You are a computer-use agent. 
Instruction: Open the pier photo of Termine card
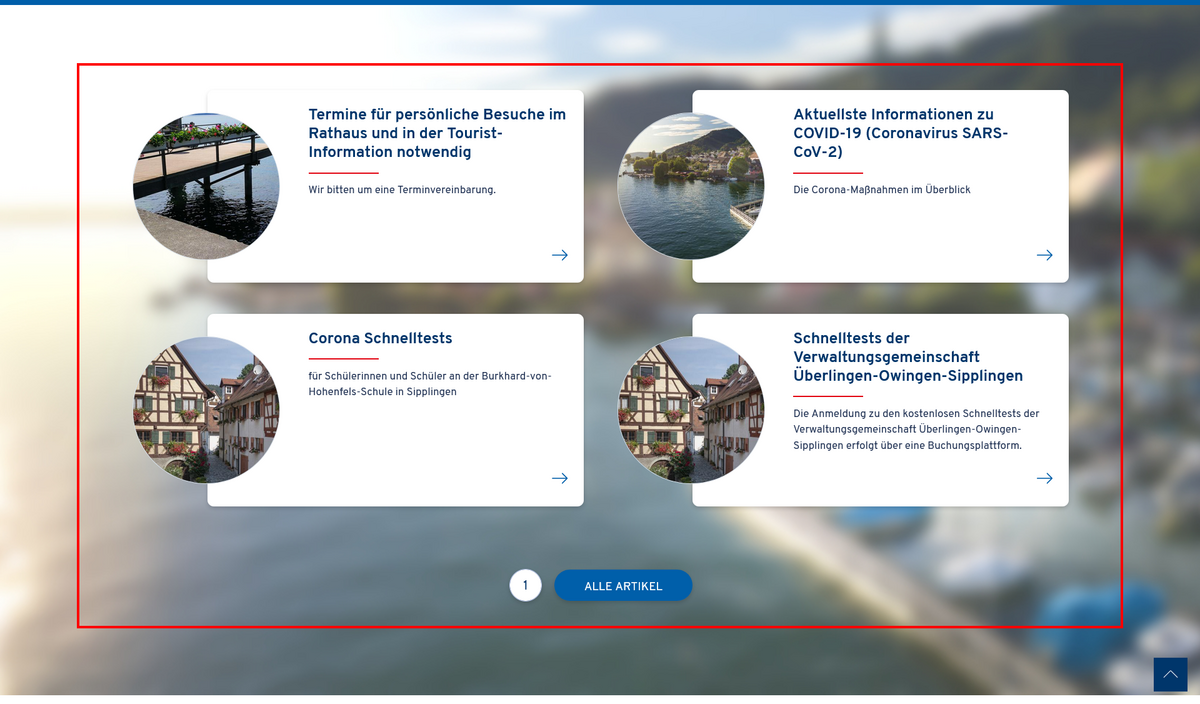[x=206, y=186]
